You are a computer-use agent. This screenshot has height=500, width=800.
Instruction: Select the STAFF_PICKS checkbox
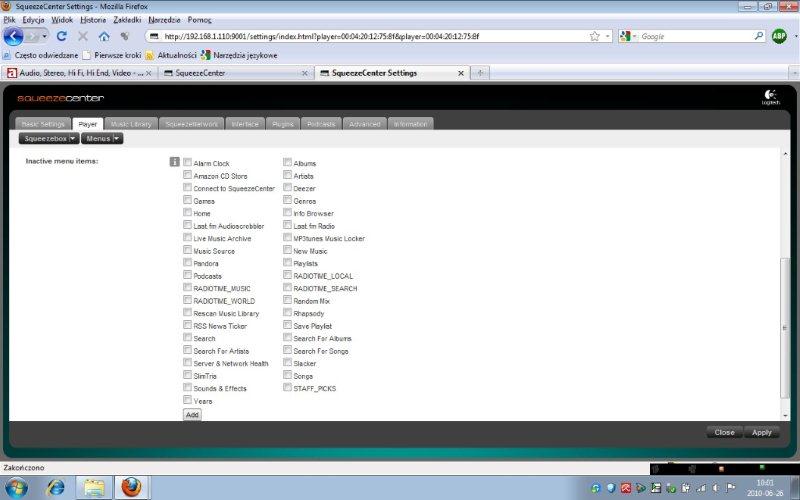click(x=287, y=387)
